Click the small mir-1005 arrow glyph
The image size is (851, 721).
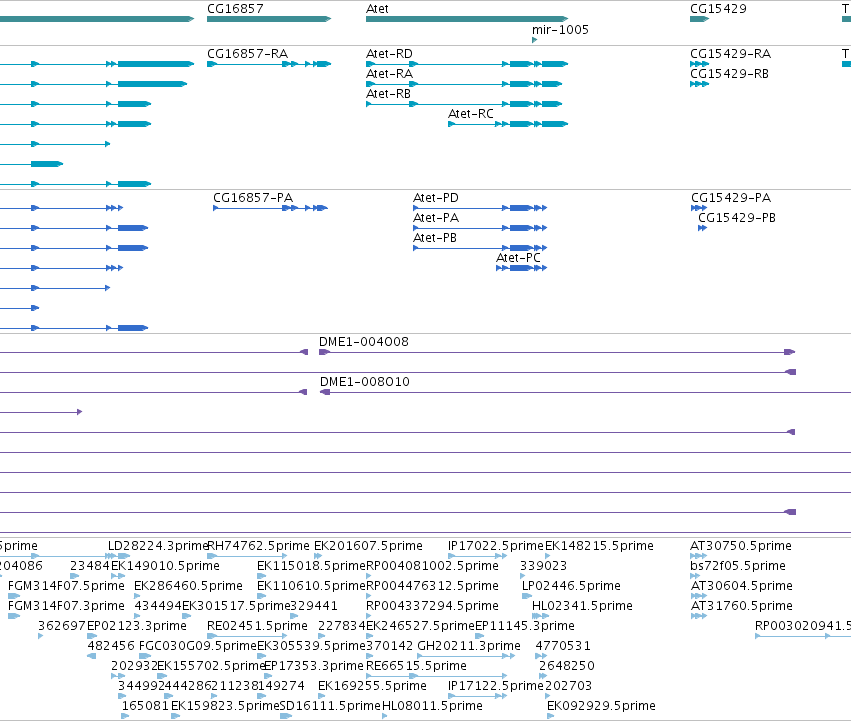coord(535,40)
